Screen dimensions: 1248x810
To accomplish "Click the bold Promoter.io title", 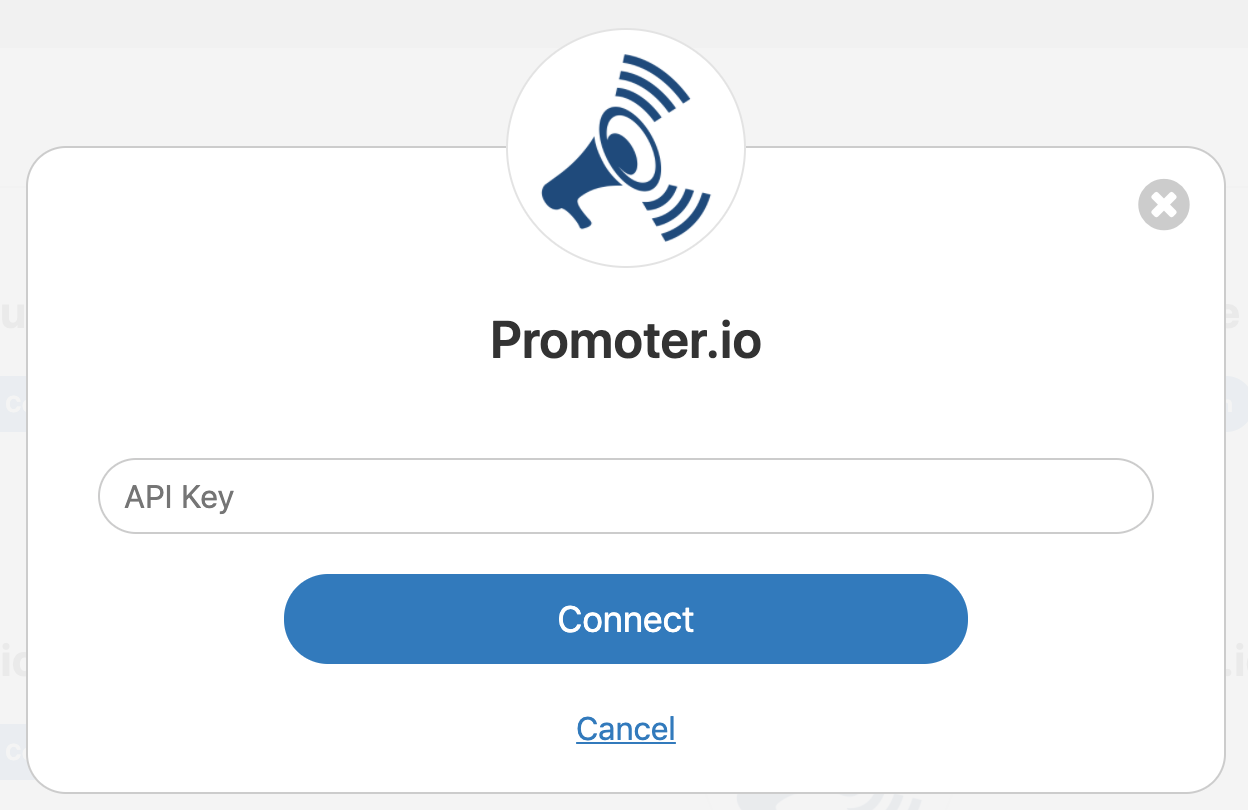I will pyautogui.click(x=626, y=342).
